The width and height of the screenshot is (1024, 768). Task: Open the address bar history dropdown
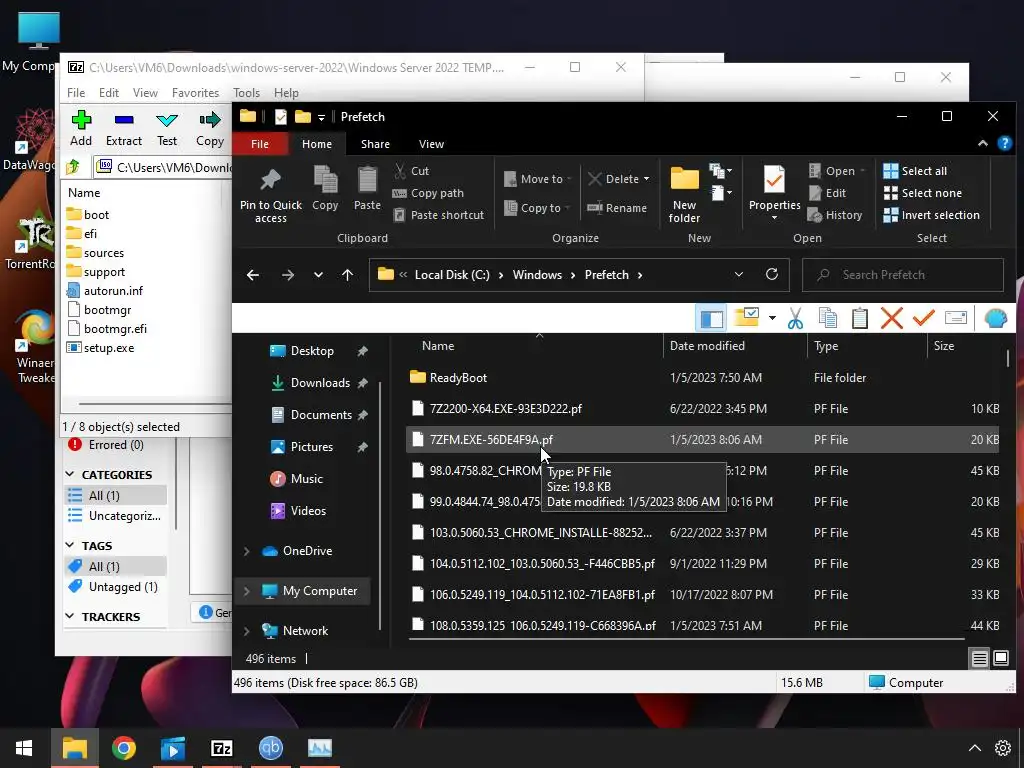(x=739, y=274)
